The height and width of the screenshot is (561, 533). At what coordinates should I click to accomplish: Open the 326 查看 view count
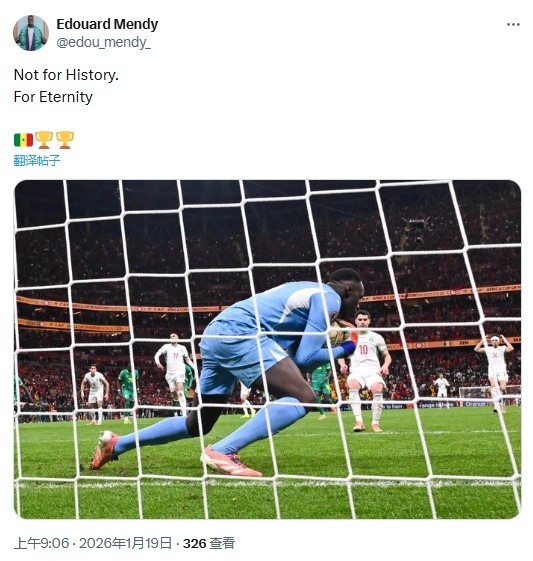(x=209, y=543)
